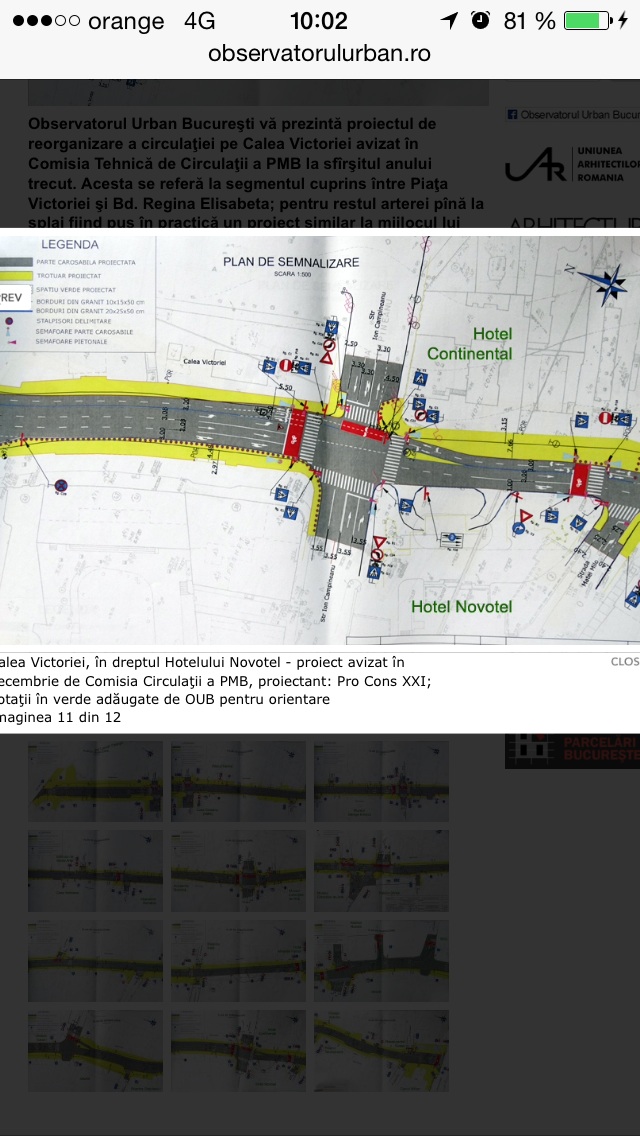640x1136 pixels.
Task: Tap the observatorulurban.ro address bar
Action: click(x=319, y=53)
